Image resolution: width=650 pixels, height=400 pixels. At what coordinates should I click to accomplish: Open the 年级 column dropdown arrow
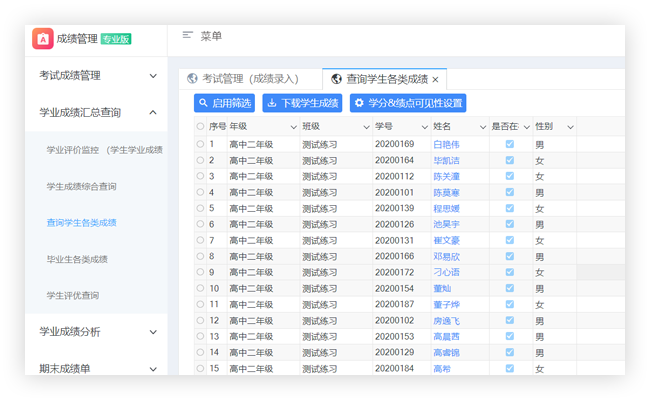(x=294, y=127)
